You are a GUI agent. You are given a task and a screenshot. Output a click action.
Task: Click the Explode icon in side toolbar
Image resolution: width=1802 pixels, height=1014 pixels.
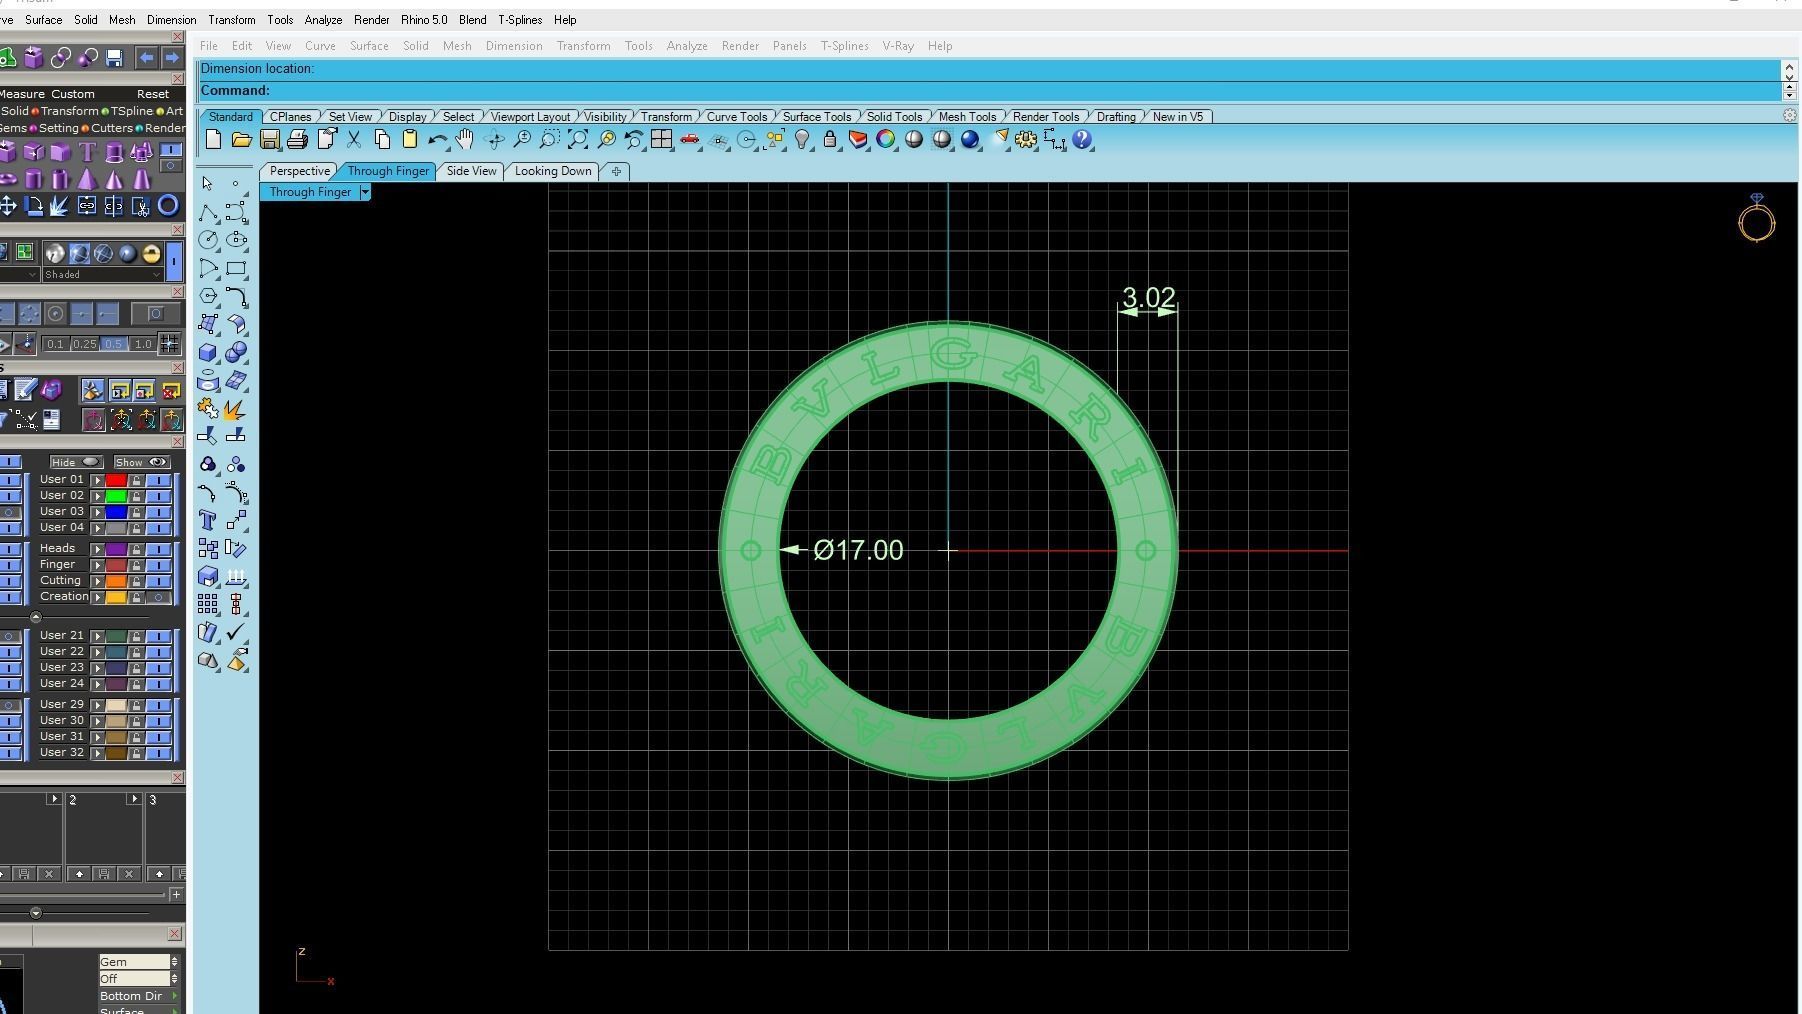click(x=236, y=409)
